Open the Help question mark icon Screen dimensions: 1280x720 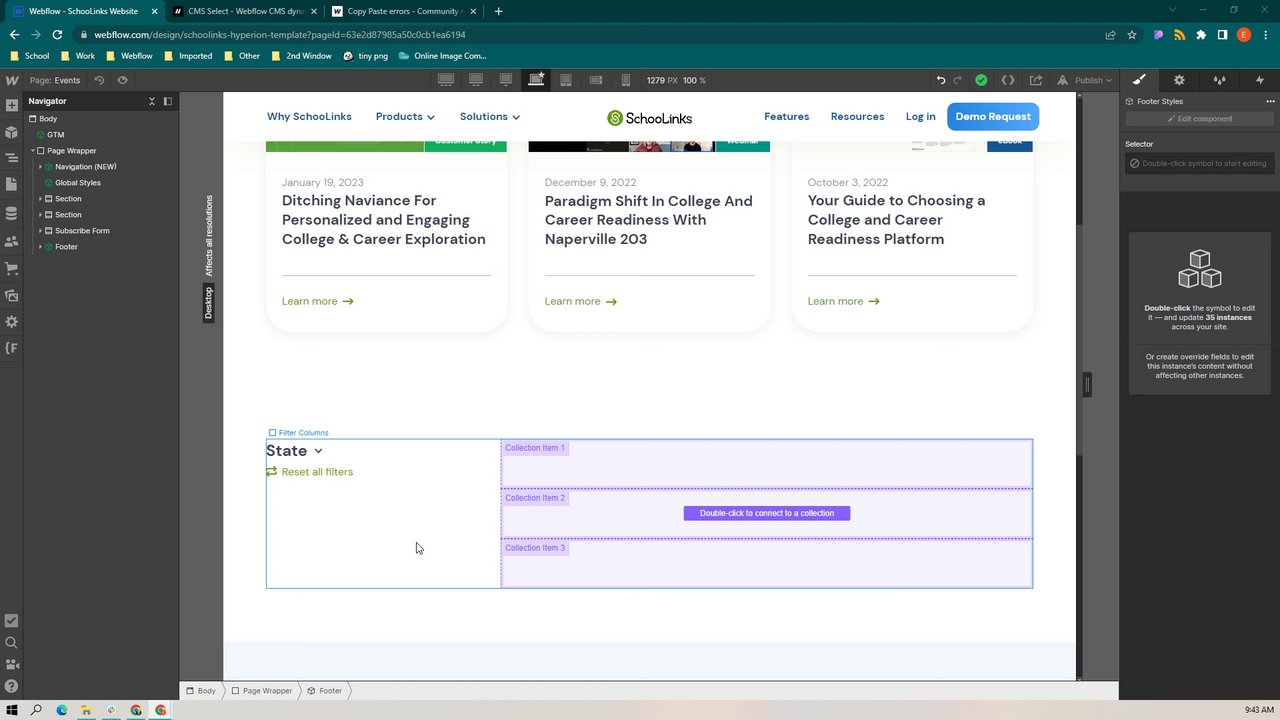[12, 687]
